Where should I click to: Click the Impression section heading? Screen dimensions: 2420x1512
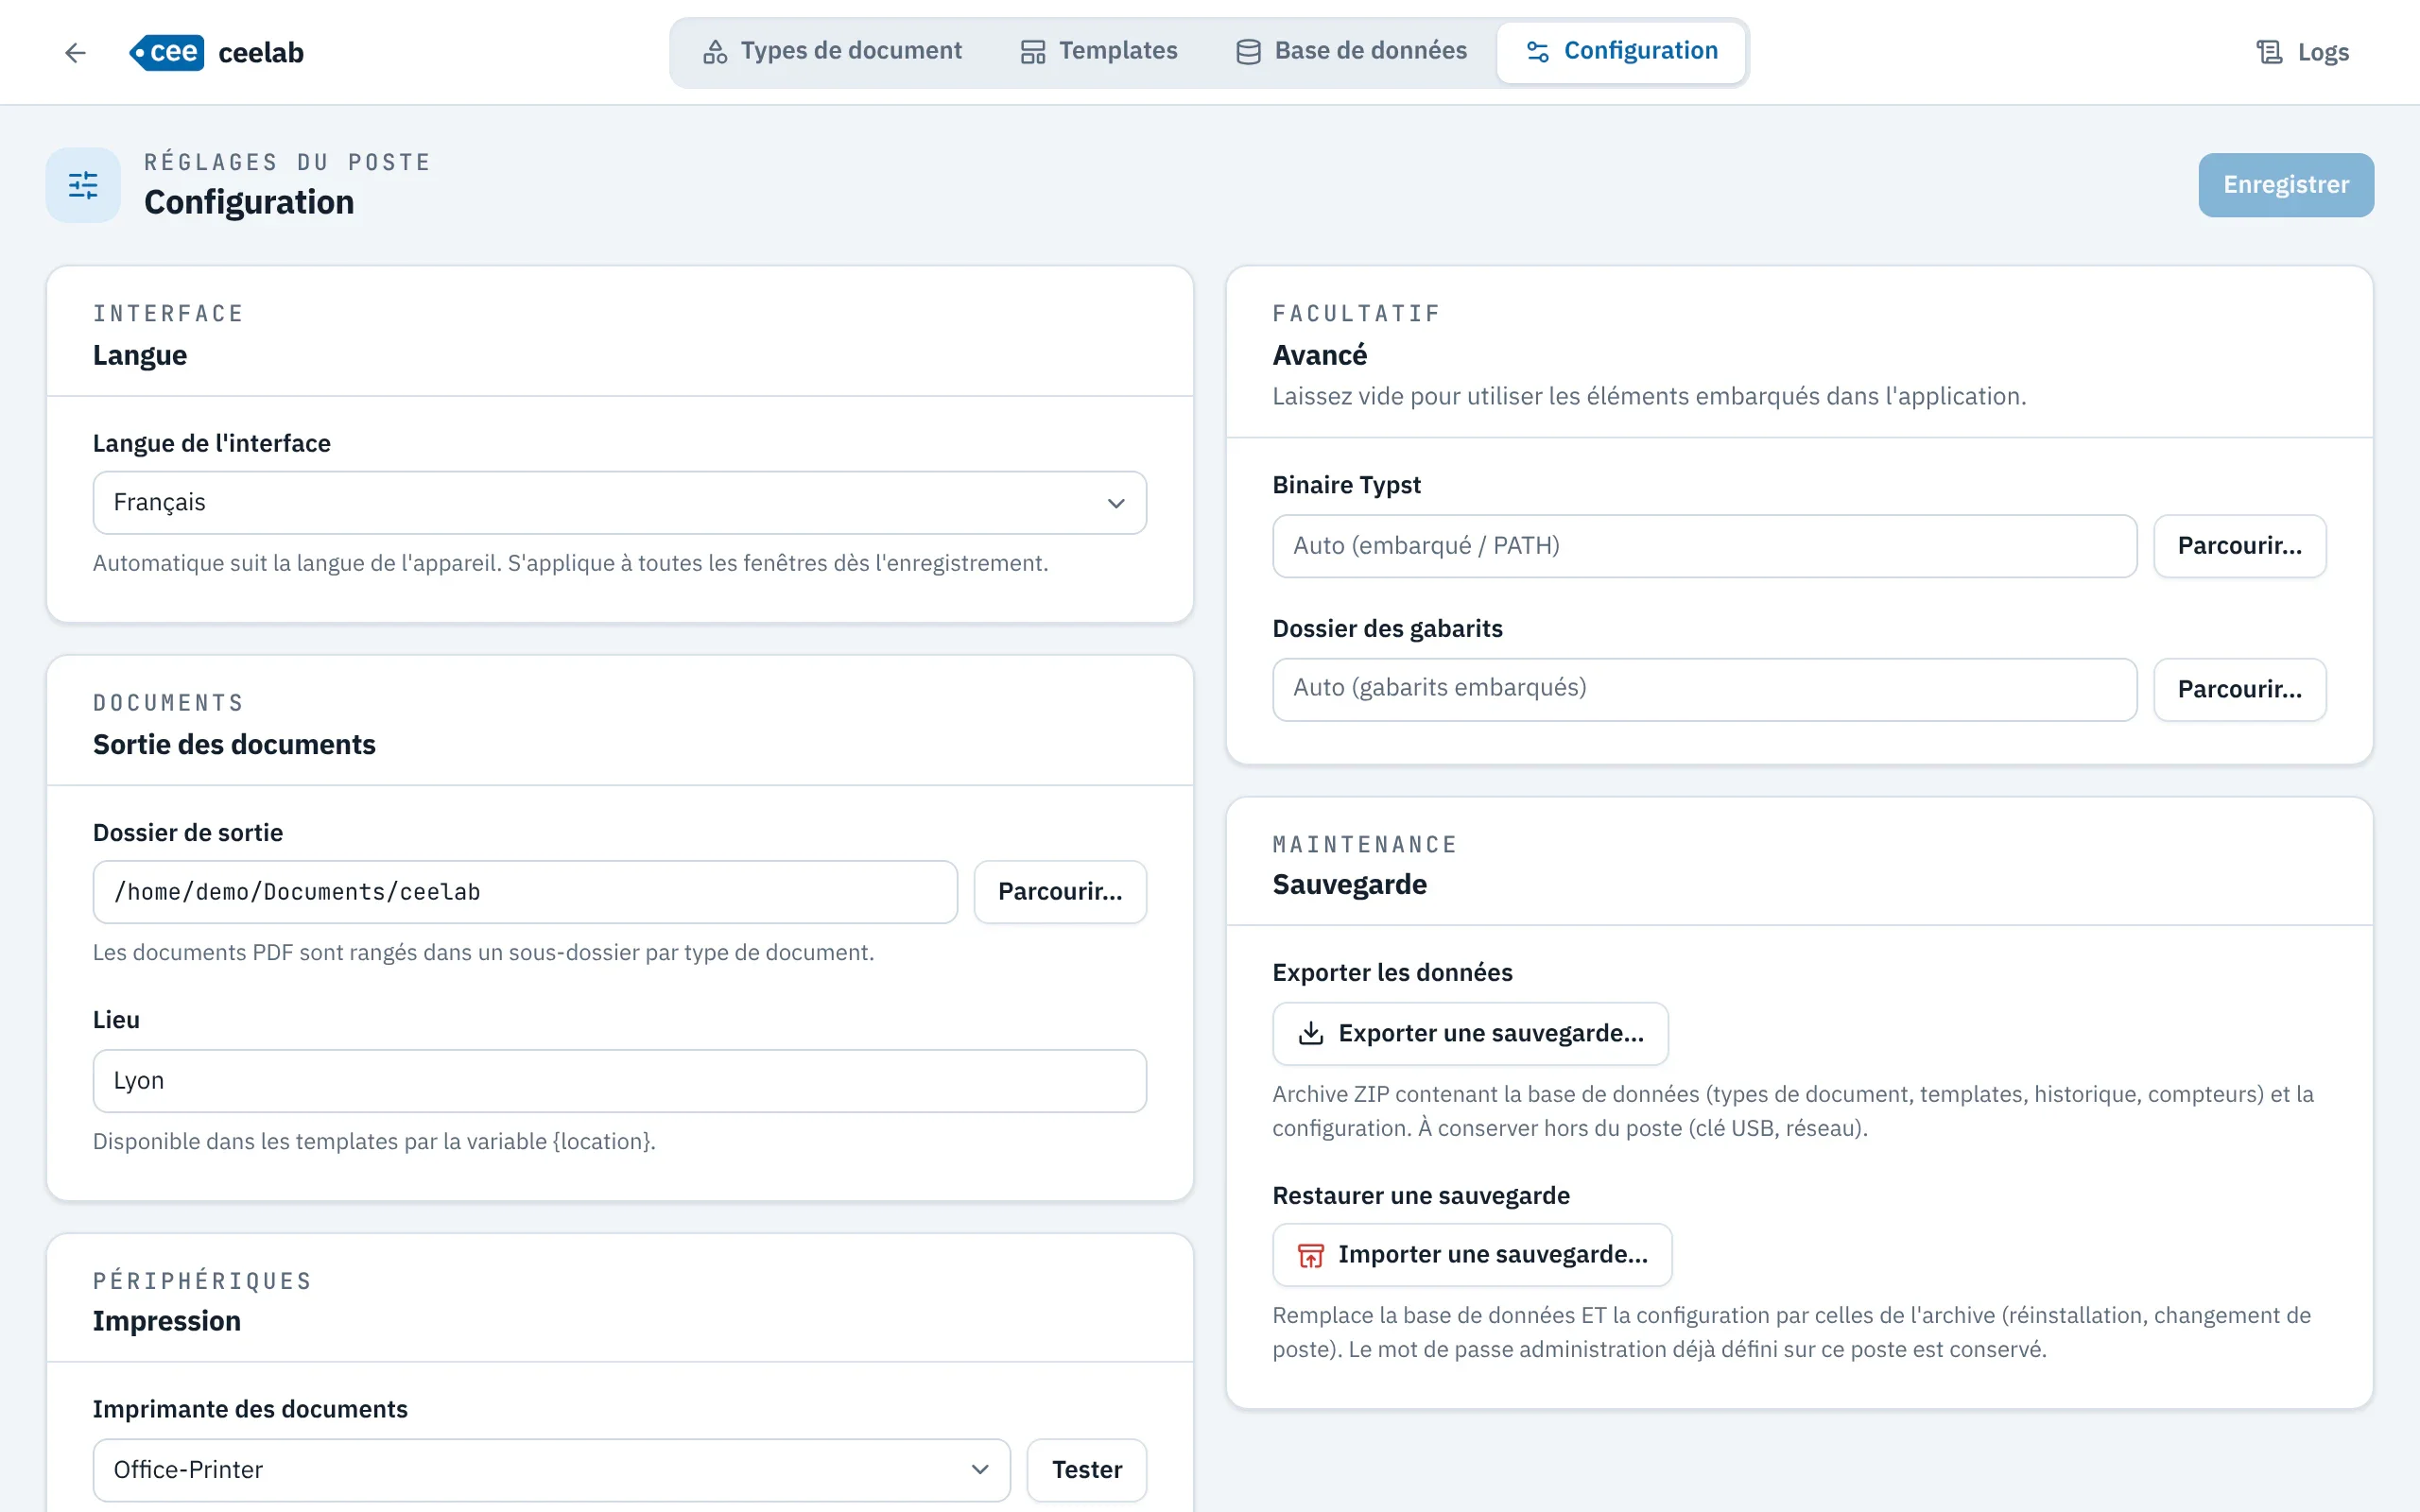coord(167,1322)
